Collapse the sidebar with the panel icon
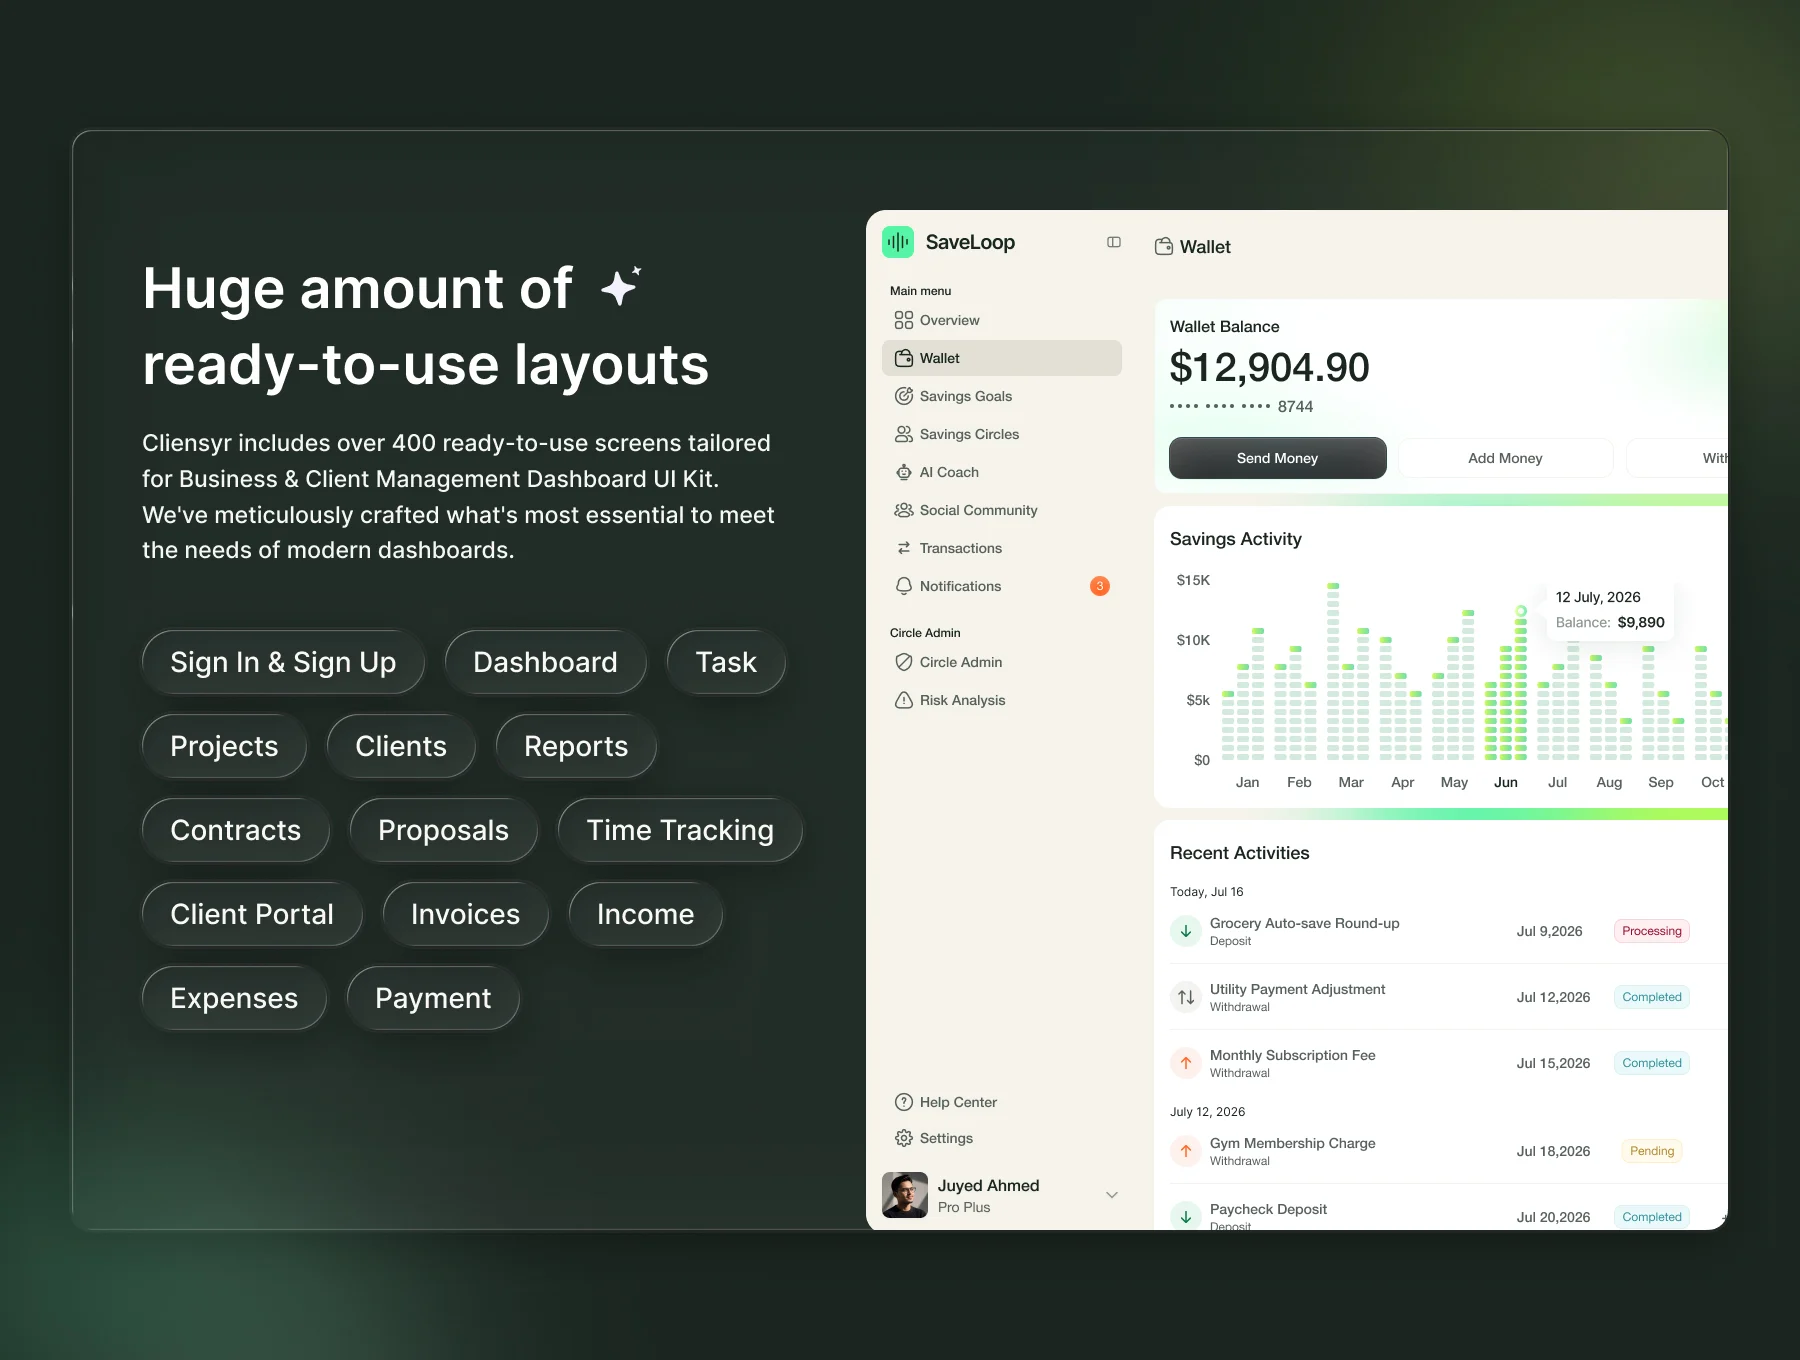This screenshot has width=1800, height=1360. click(1114, 242)
